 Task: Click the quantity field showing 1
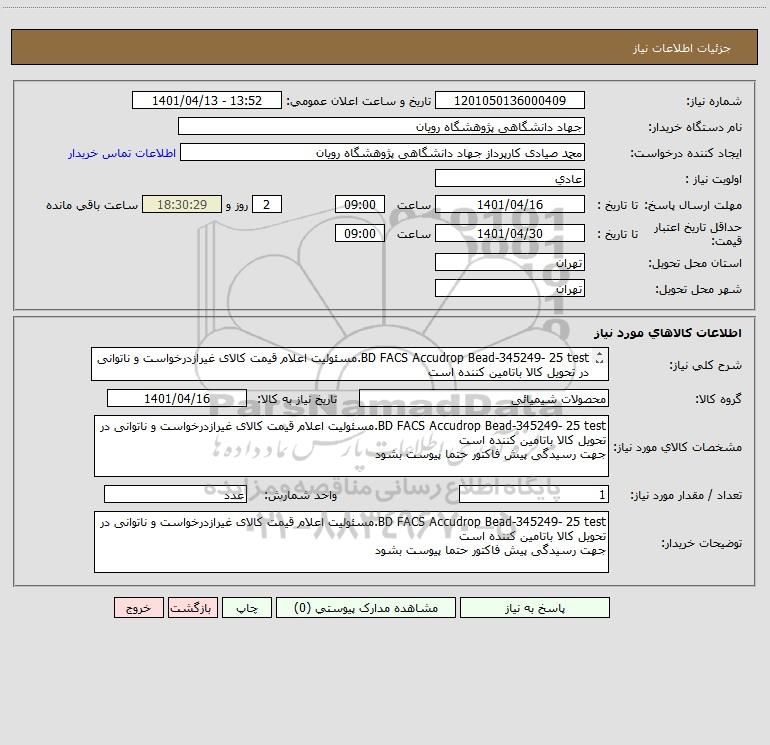point(534,494)
